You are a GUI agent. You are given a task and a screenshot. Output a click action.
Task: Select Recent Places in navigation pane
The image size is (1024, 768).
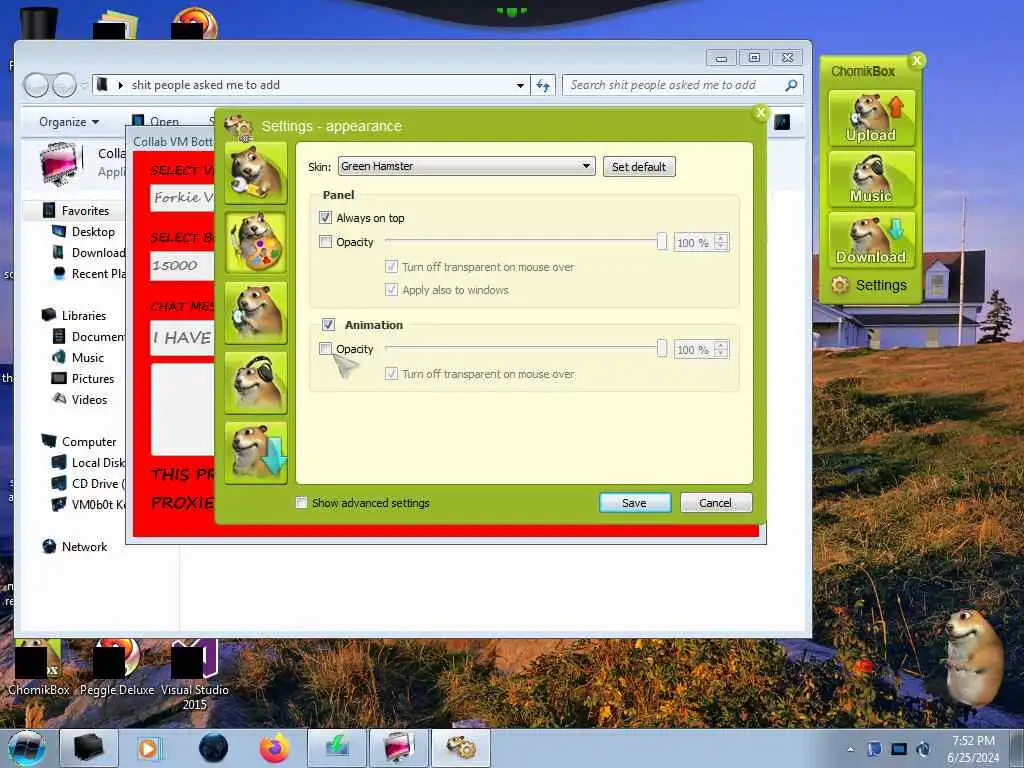click(x=88, y=274)
